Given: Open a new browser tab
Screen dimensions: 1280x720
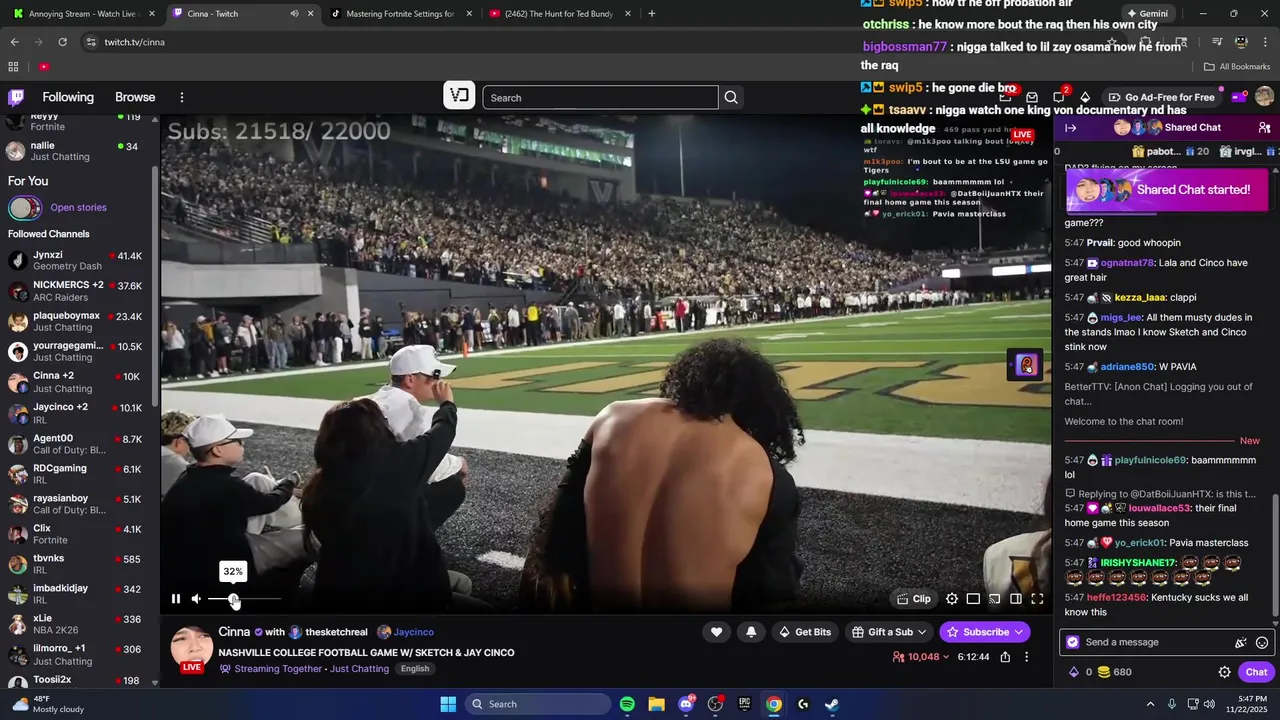Looking at the screenshot, I should [x=652, y=14].
